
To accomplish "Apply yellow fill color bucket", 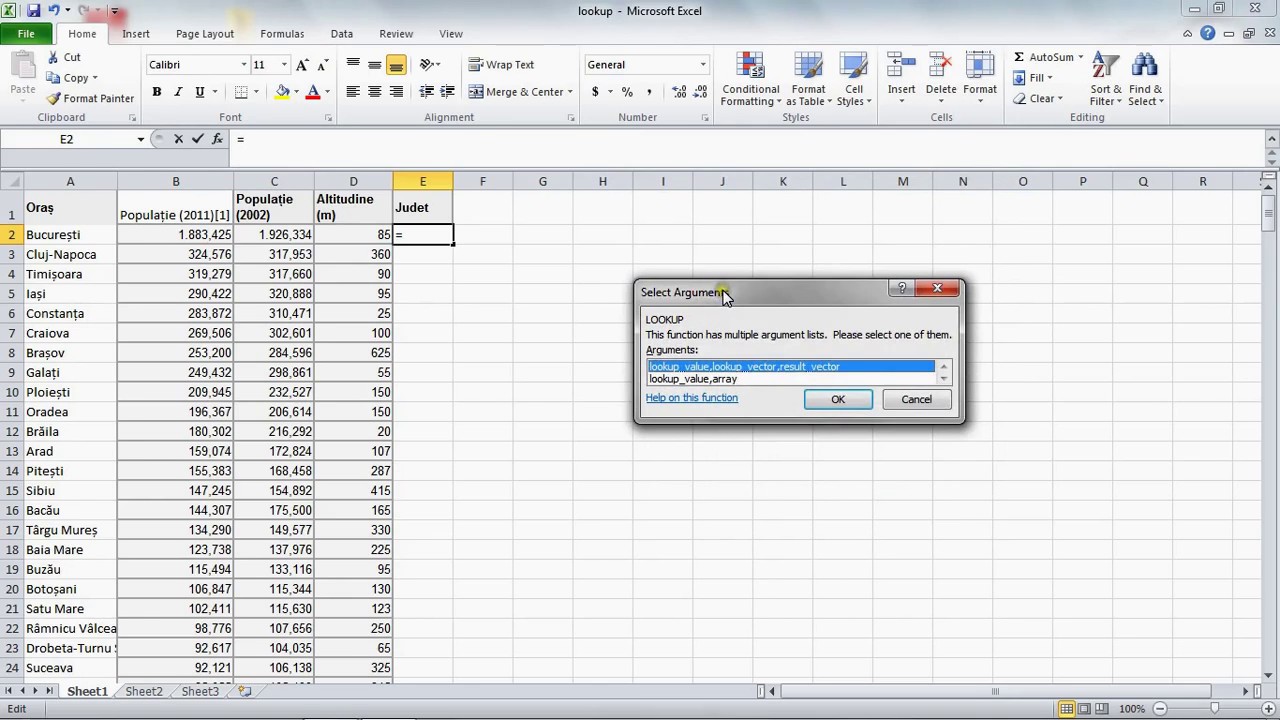I will point(282,92).
